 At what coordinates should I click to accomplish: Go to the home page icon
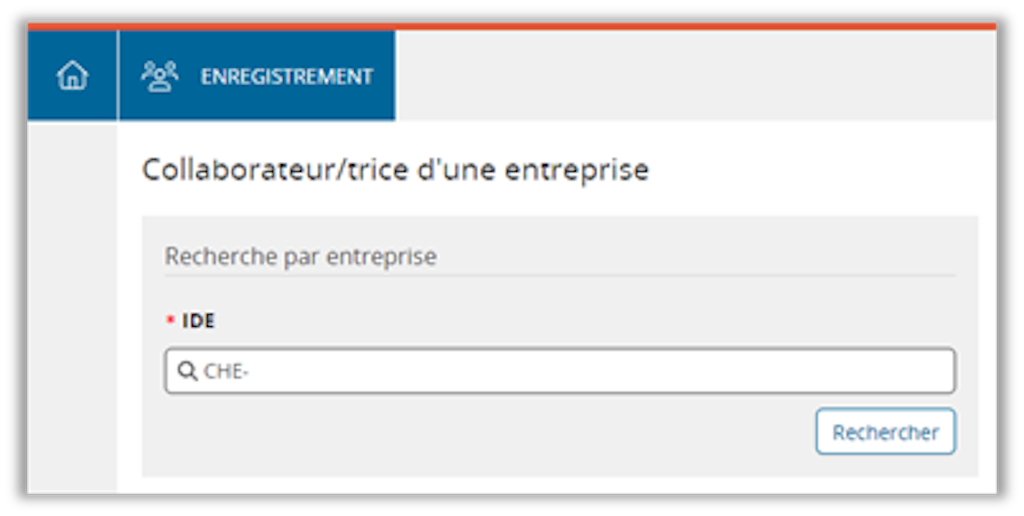tap(72, 76)
